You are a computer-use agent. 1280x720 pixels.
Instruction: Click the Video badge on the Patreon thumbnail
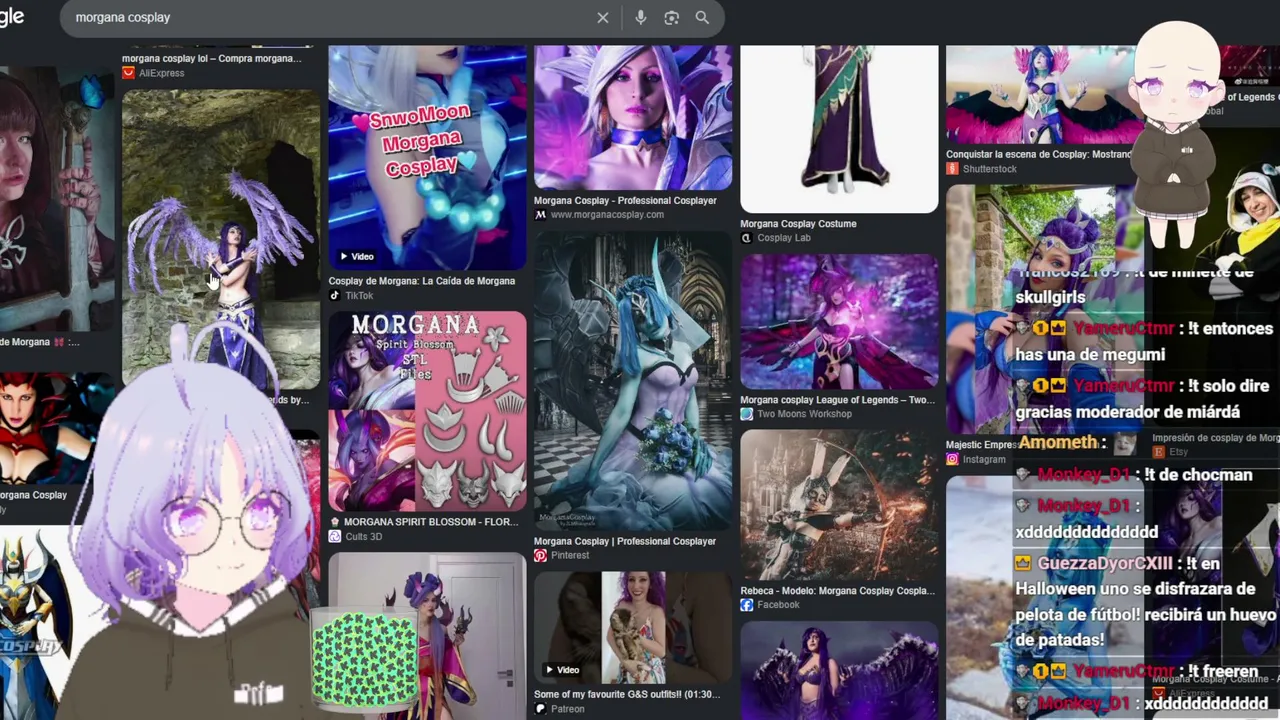(x=562, y=670)
